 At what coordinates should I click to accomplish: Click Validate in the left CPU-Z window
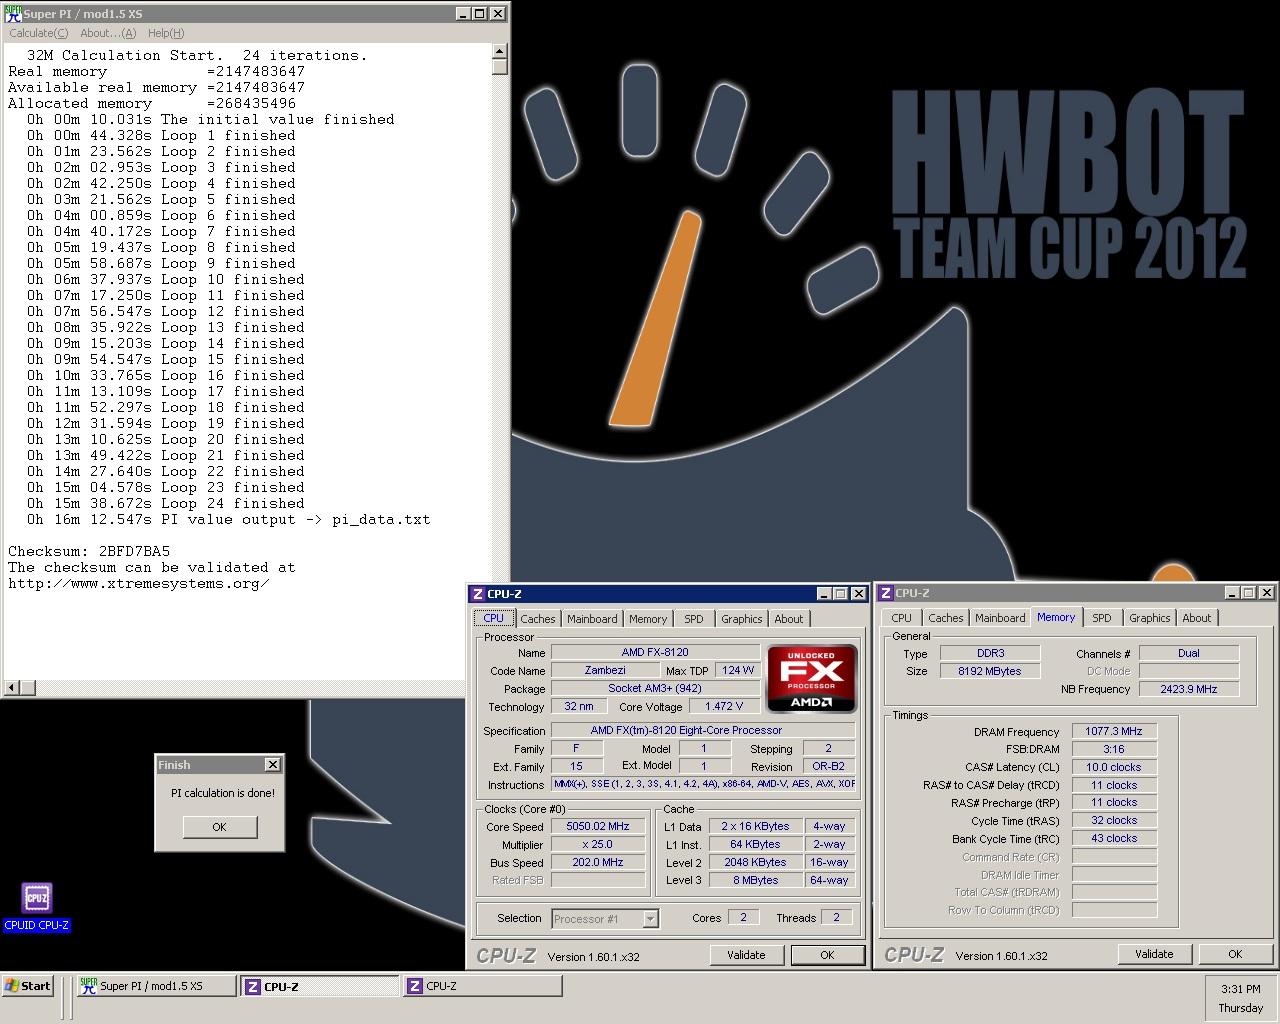746,955
